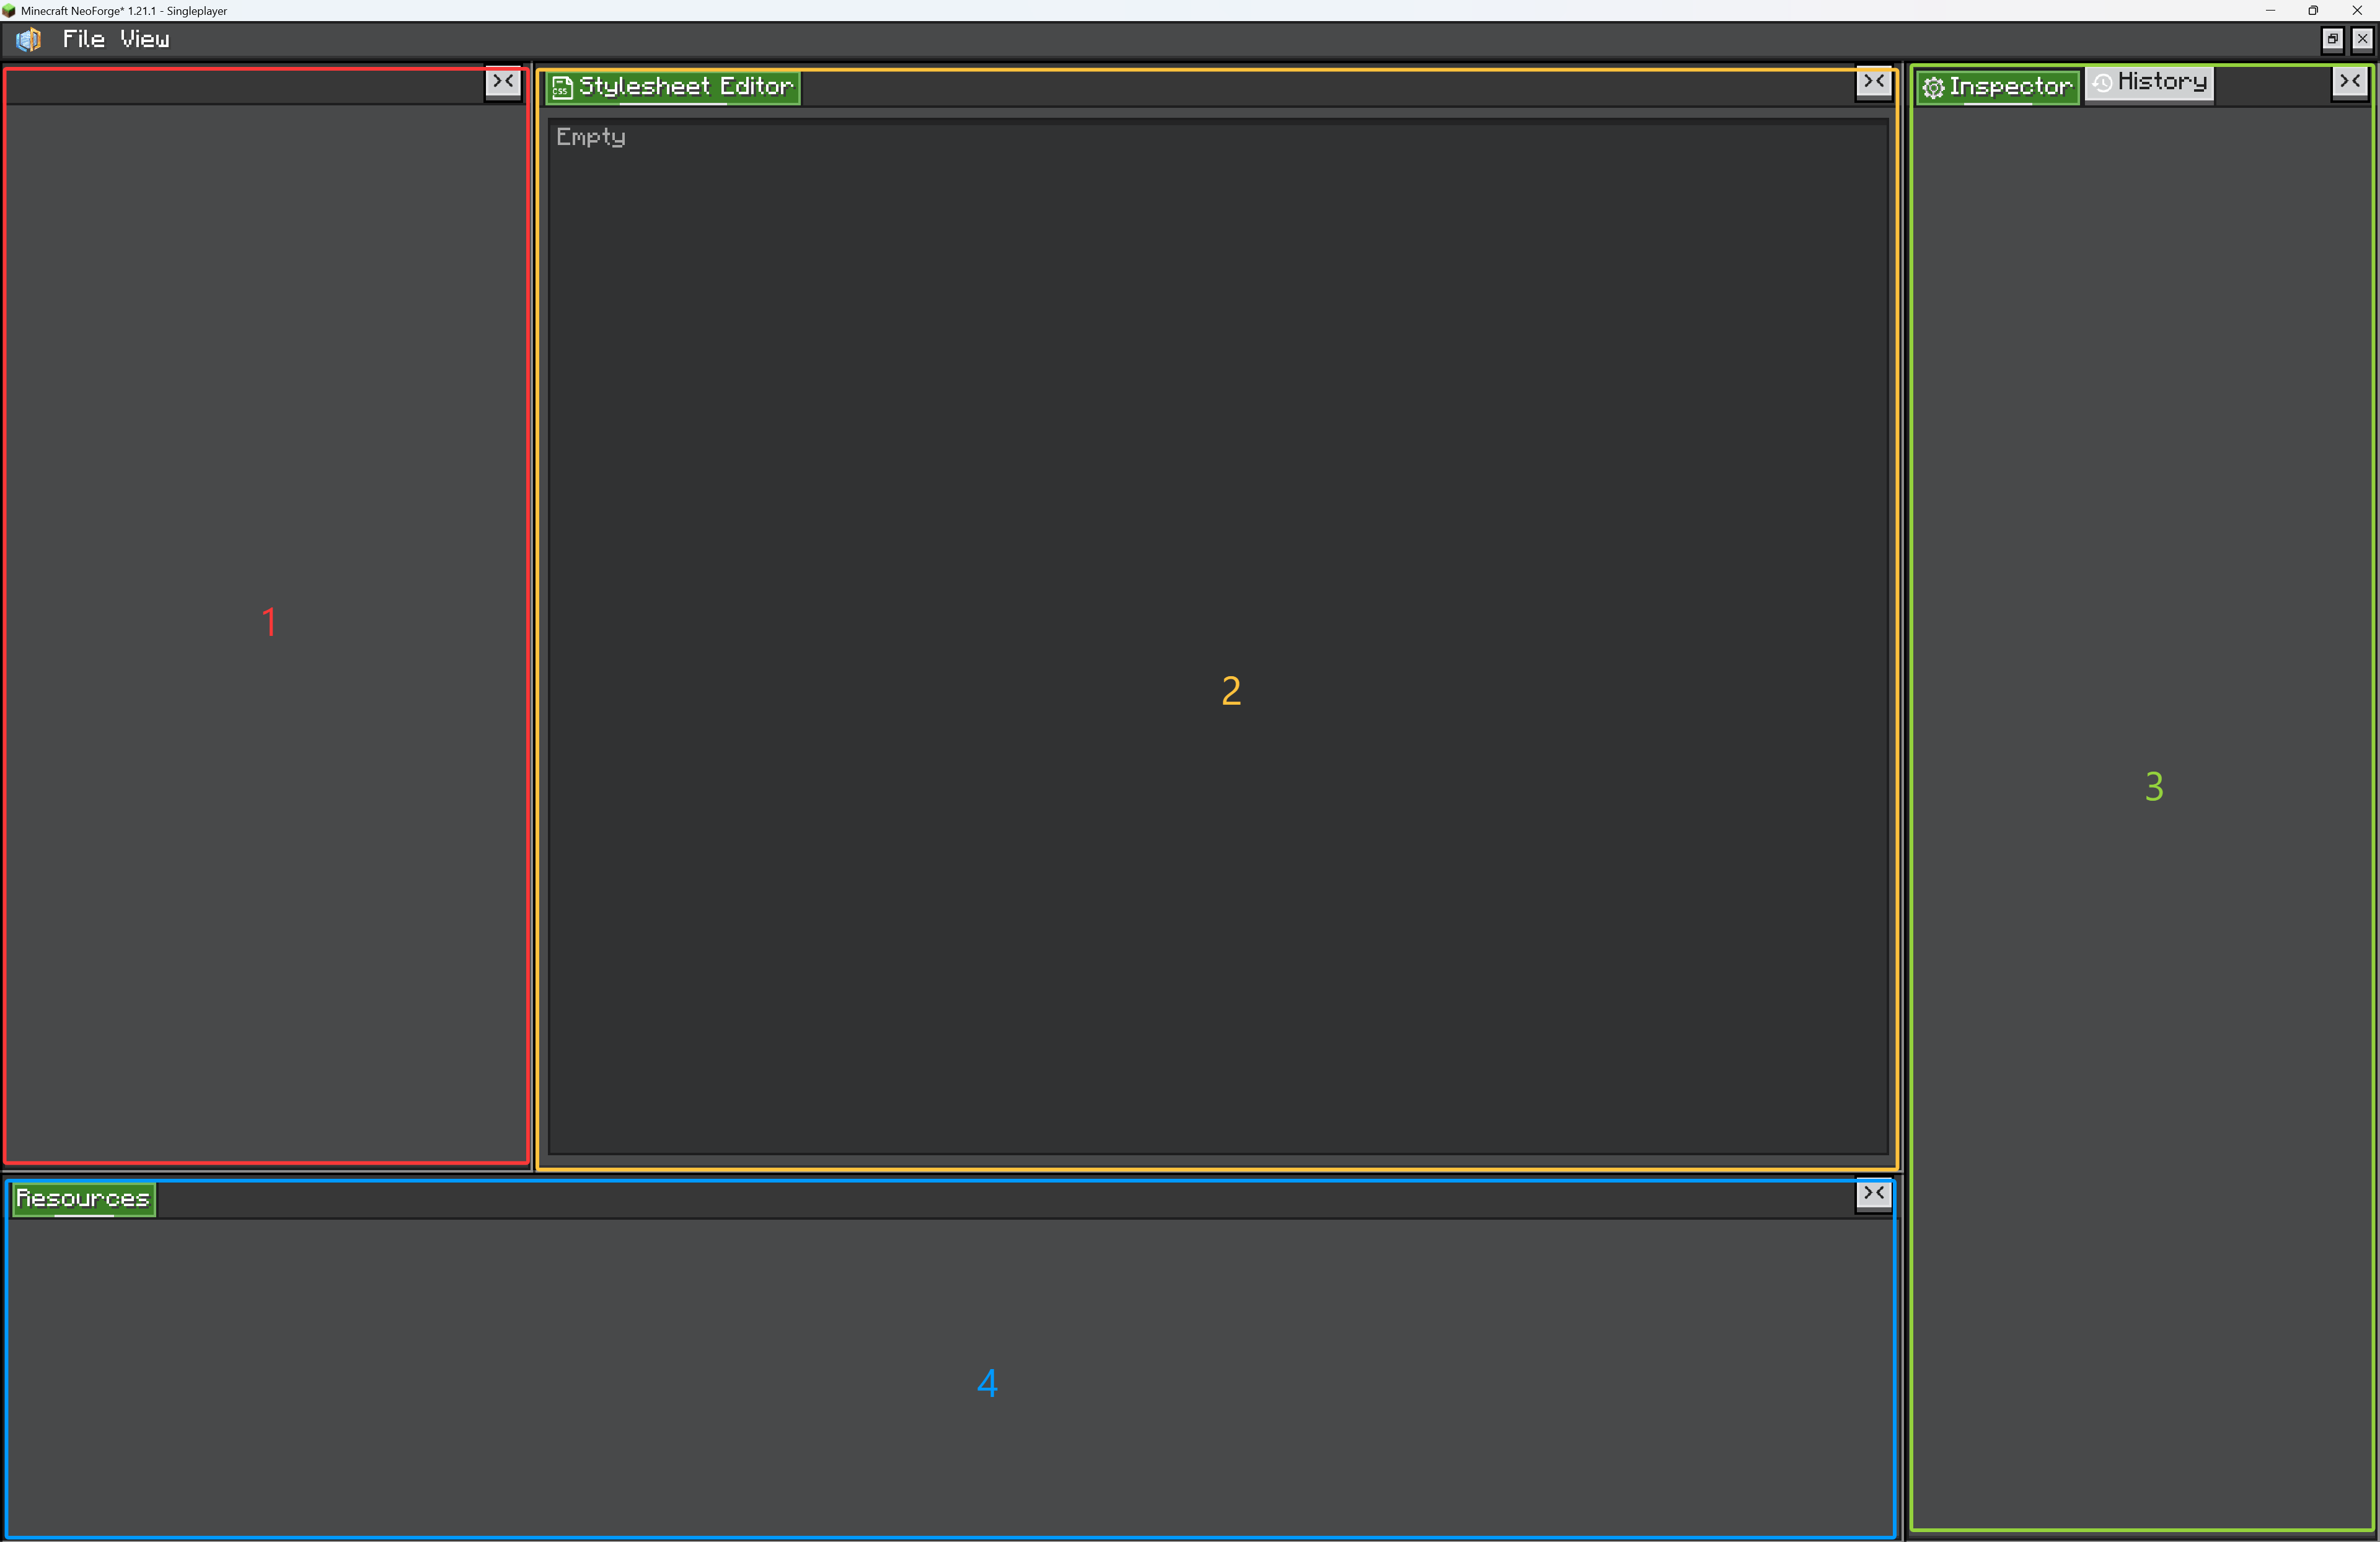Close the Minecraft NeoForge window
The image size is (2380, 1542).
tap(2357, 10)
